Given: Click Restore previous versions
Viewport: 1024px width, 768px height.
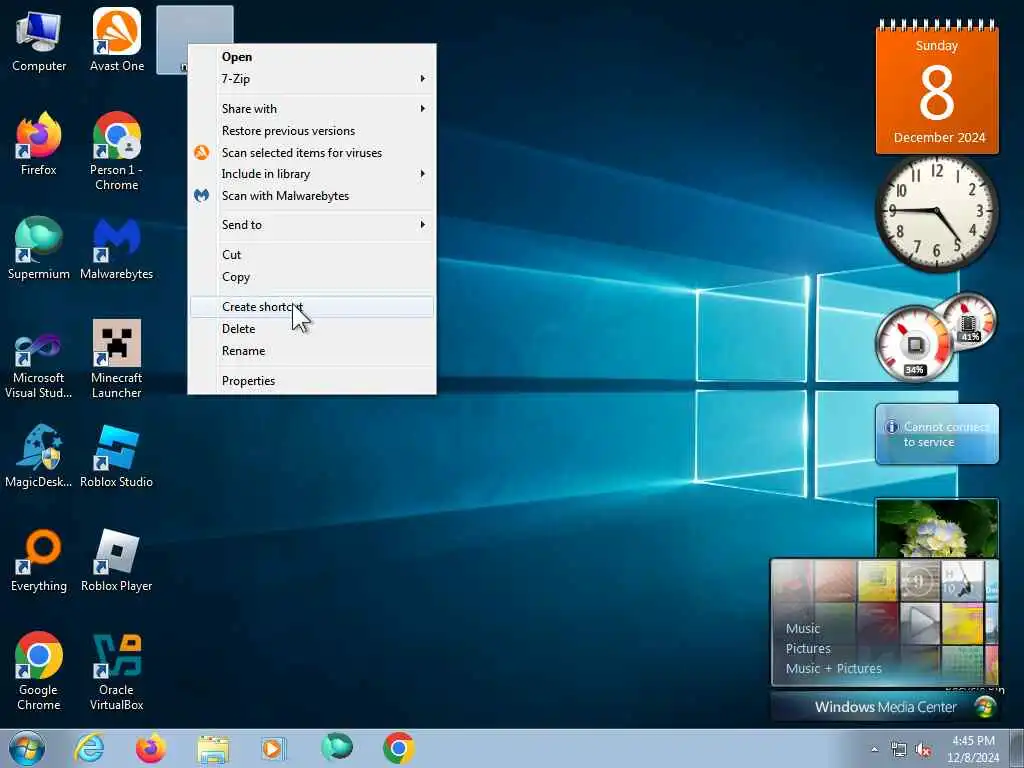Looking at the screenshot, I should click(x=312, y=131).
